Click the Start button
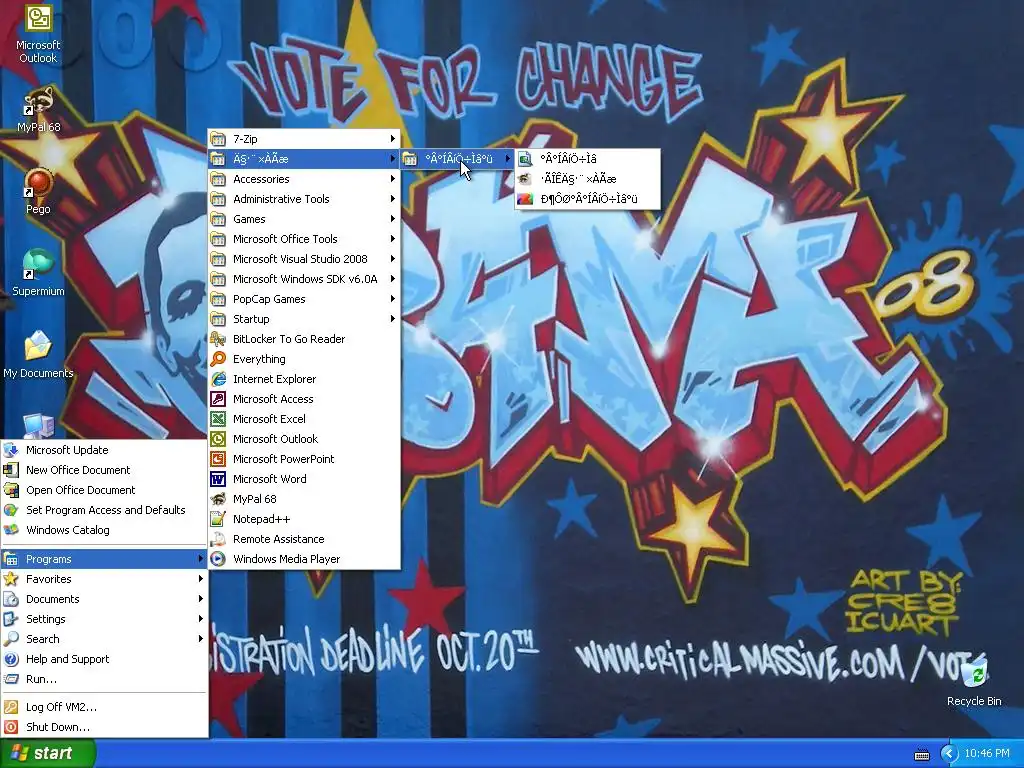The image size is (1024, 768). click(x=47, y=753)
